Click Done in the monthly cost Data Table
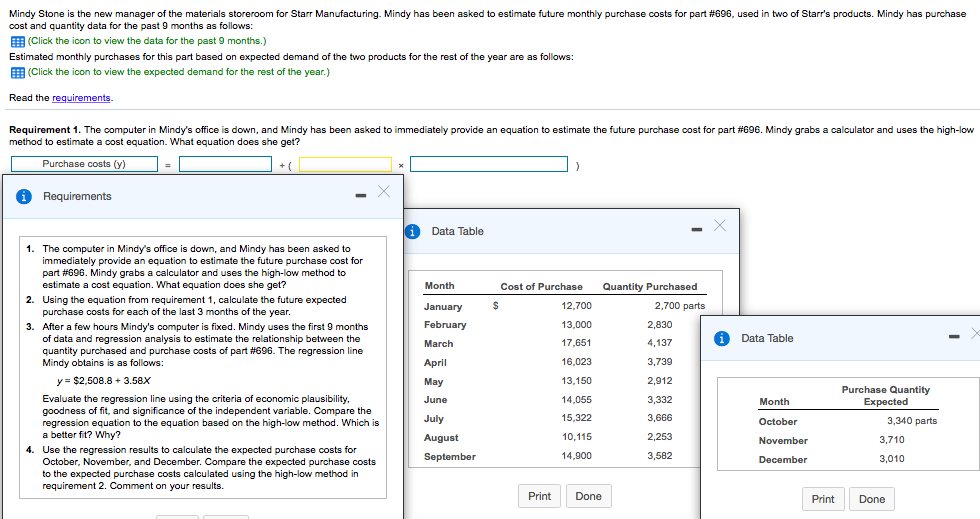980x519 pixels. click(589, 496)
